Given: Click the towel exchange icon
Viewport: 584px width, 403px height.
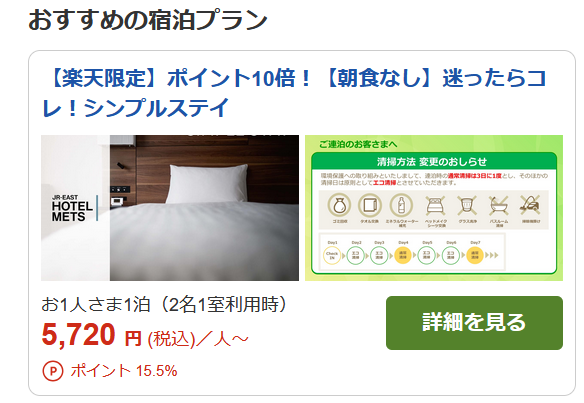Looking at the screenshot, I should coord(370,205).
